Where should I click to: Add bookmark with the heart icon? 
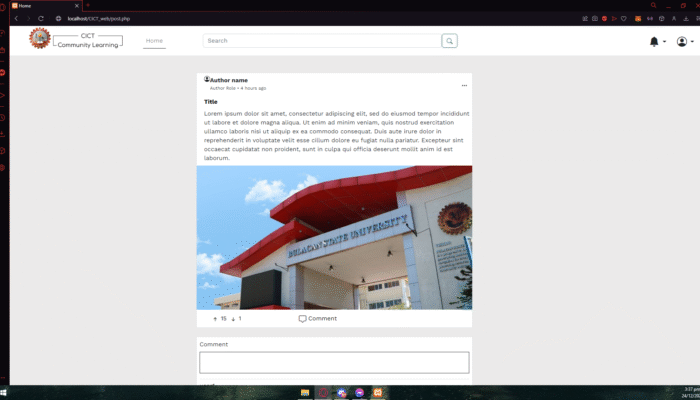tap(624, 18)
